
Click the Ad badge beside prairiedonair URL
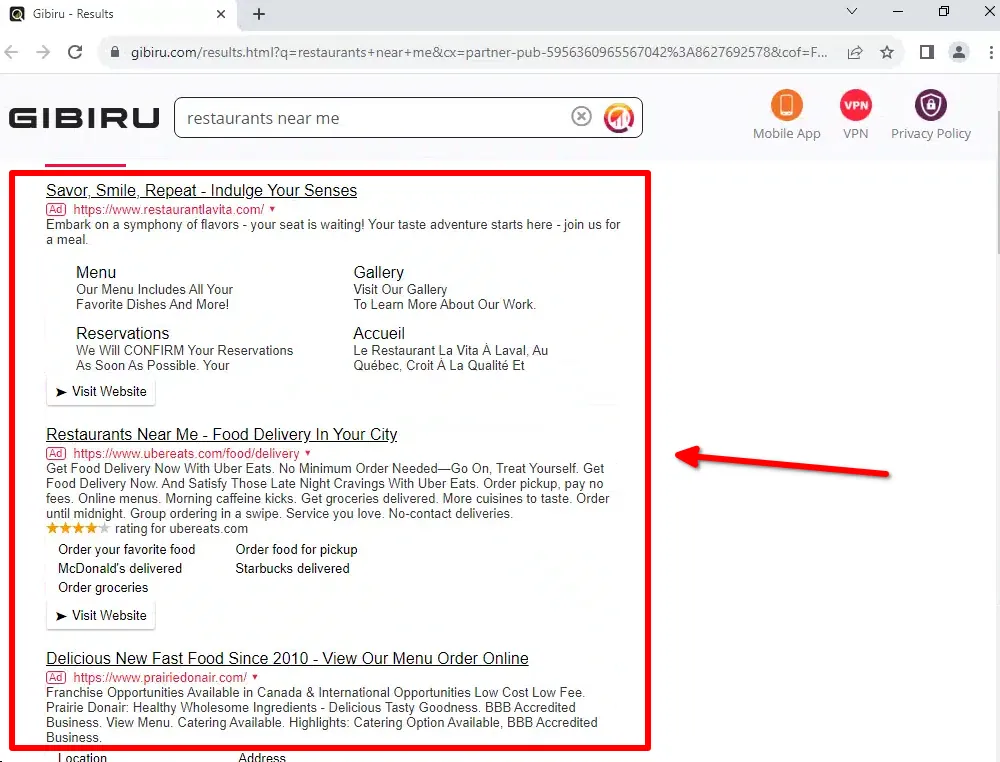(x=56, y=677)
